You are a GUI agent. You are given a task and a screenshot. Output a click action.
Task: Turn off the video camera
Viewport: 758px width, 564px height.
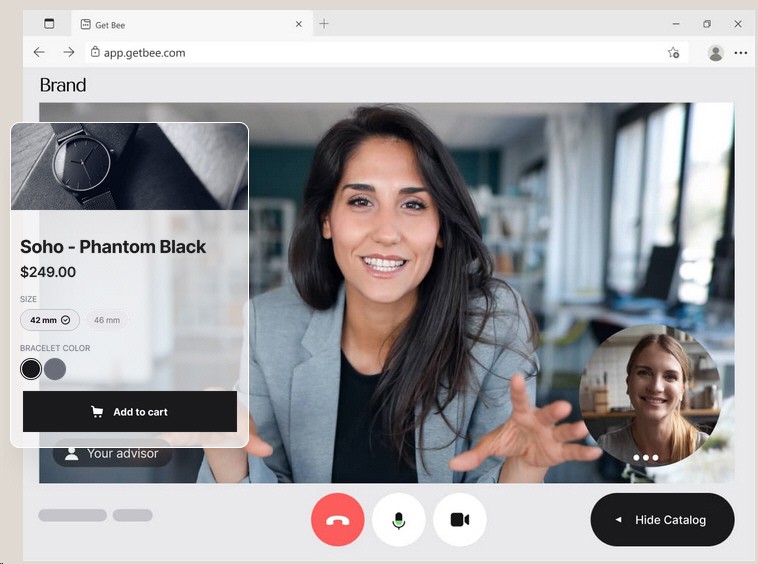point(460,520)
